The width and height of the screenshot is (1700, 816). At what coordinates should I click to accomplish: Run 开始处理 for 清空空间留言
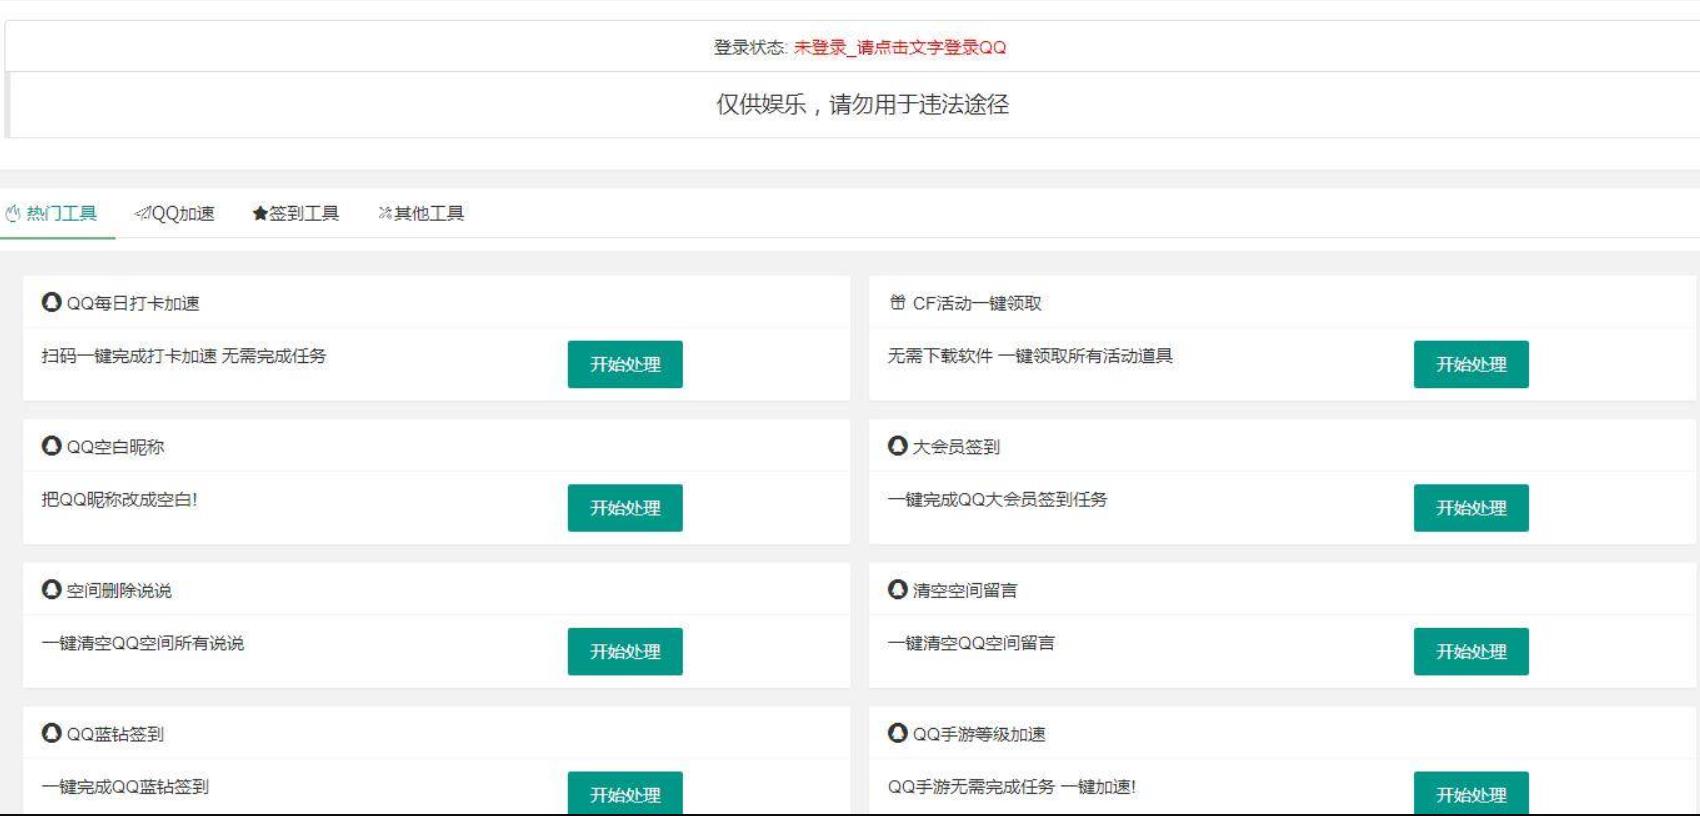[1471, 651]
